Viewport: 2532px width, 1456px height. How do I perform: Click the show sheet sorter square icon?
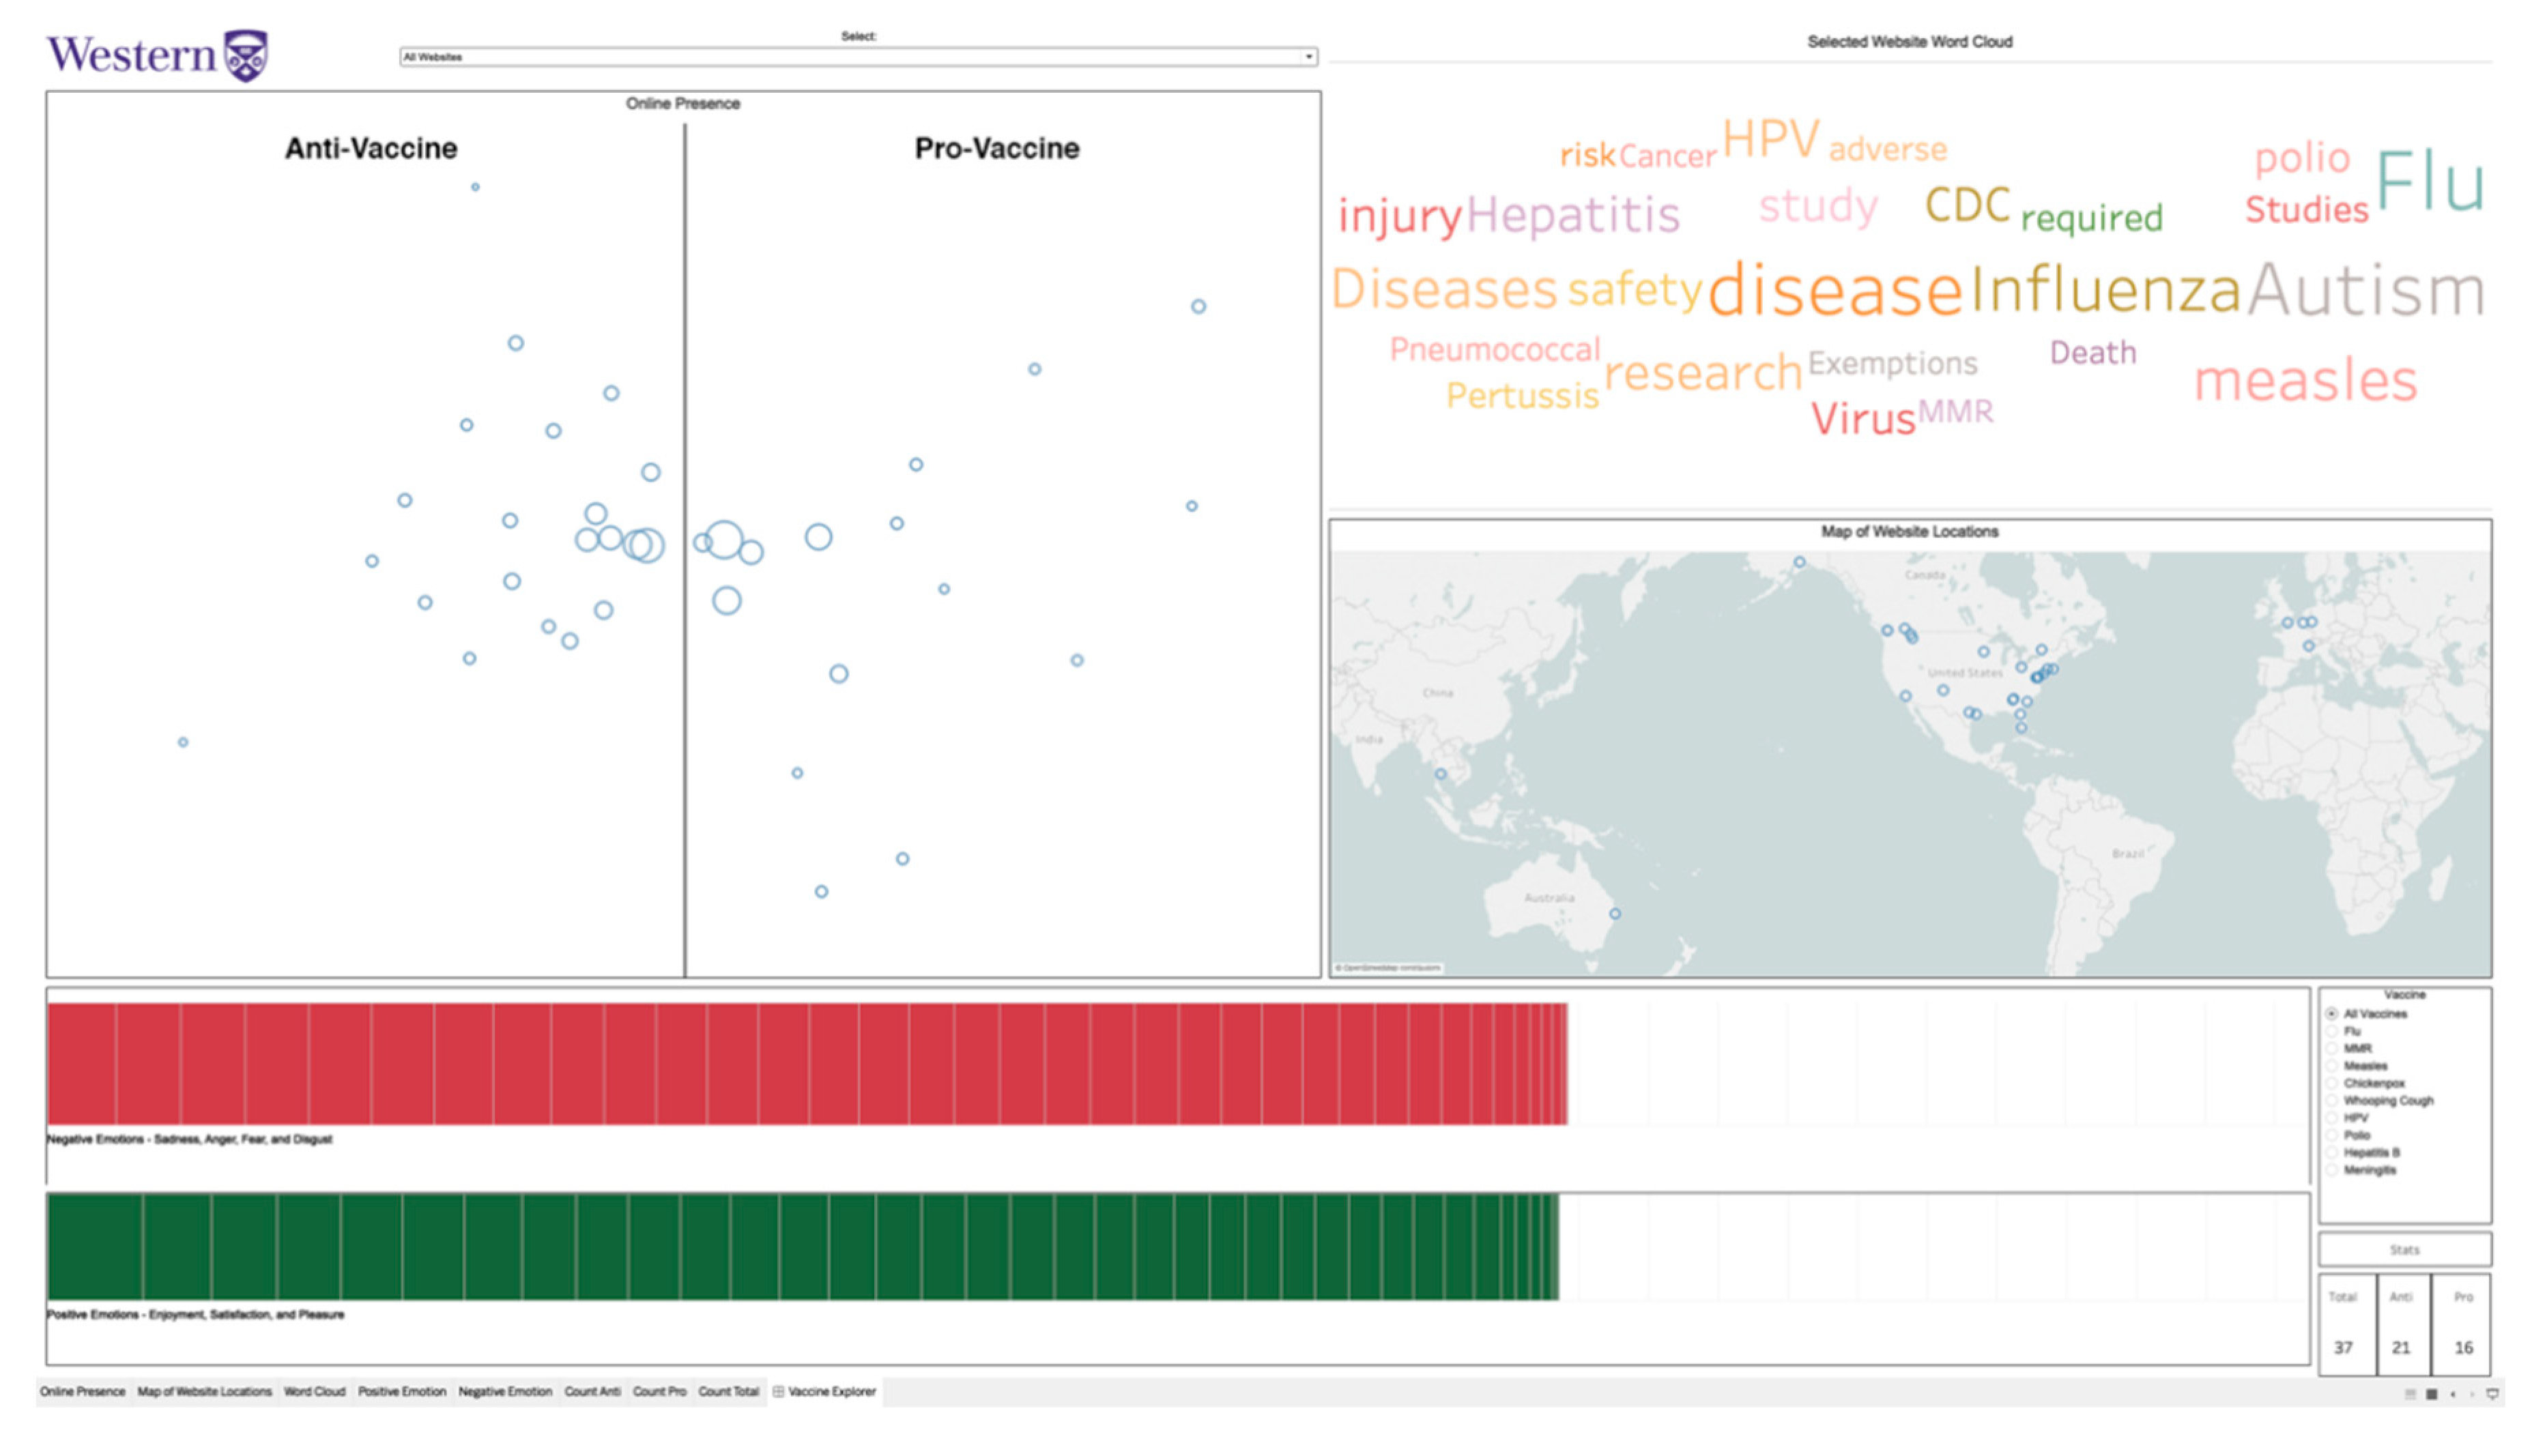pos(2432,1394)
